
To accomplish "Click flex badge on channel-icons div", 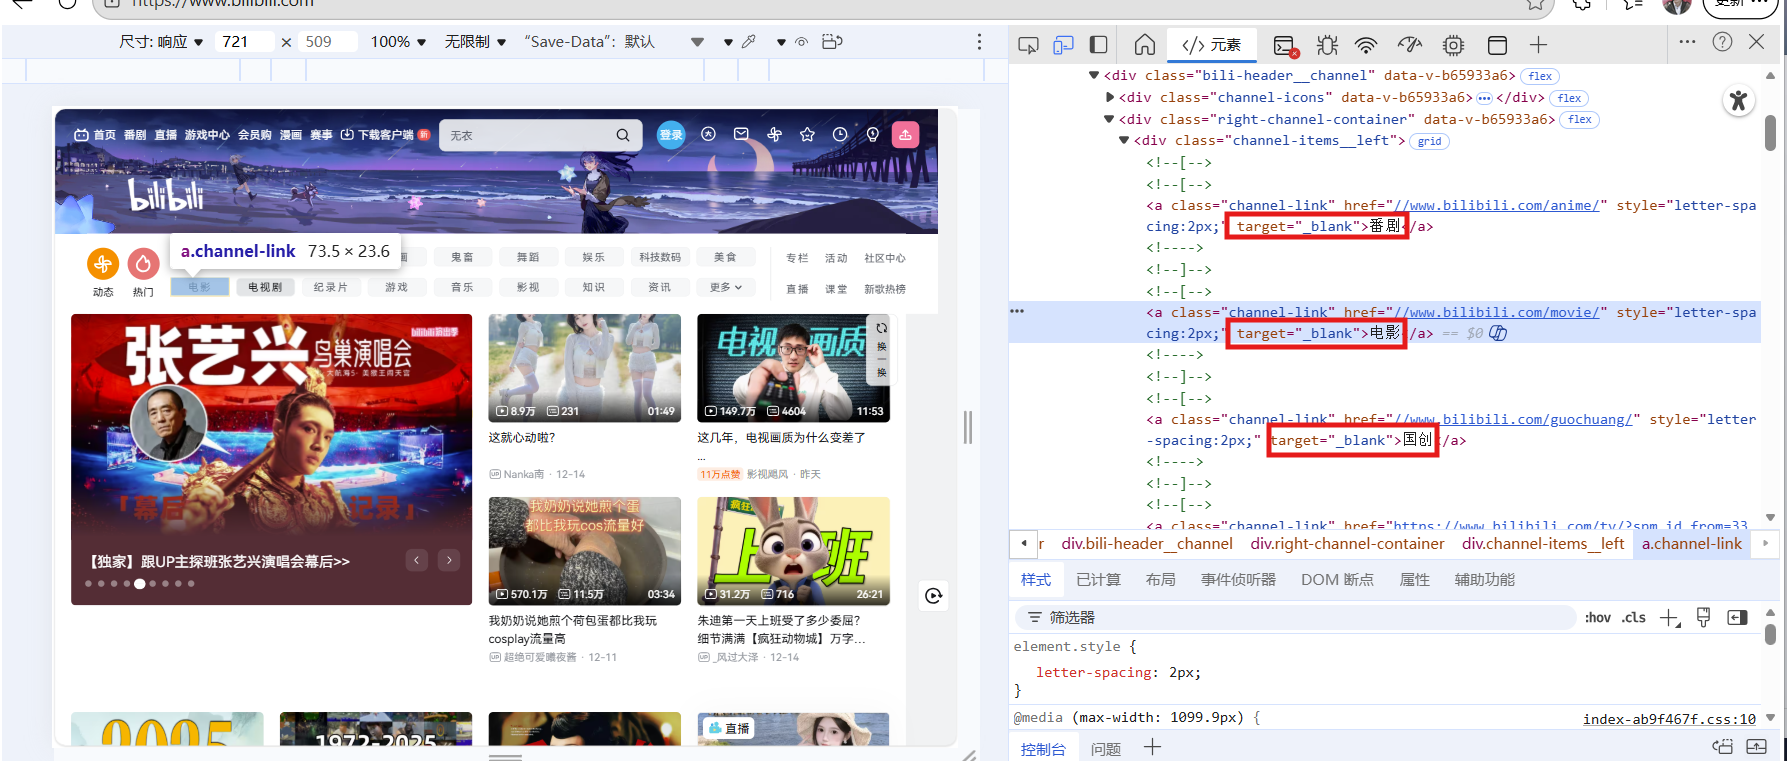I will pyautogui.click(x=1569, y=98).
